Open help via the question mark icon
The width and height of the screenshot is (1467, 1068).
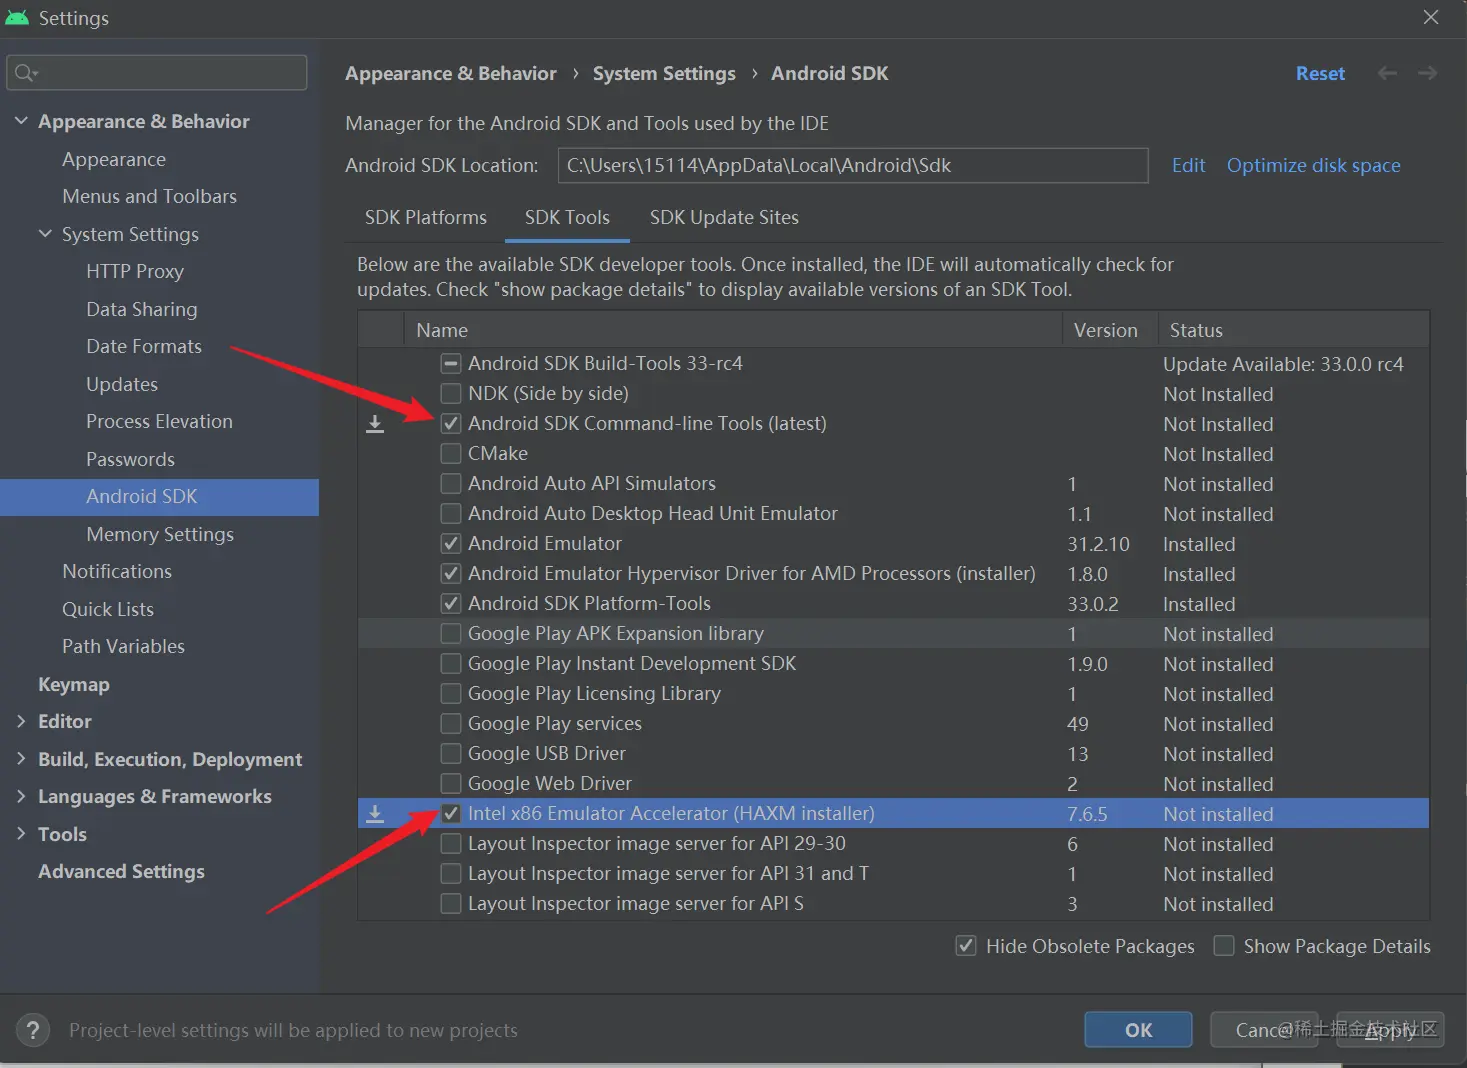tap(33, 1030)
